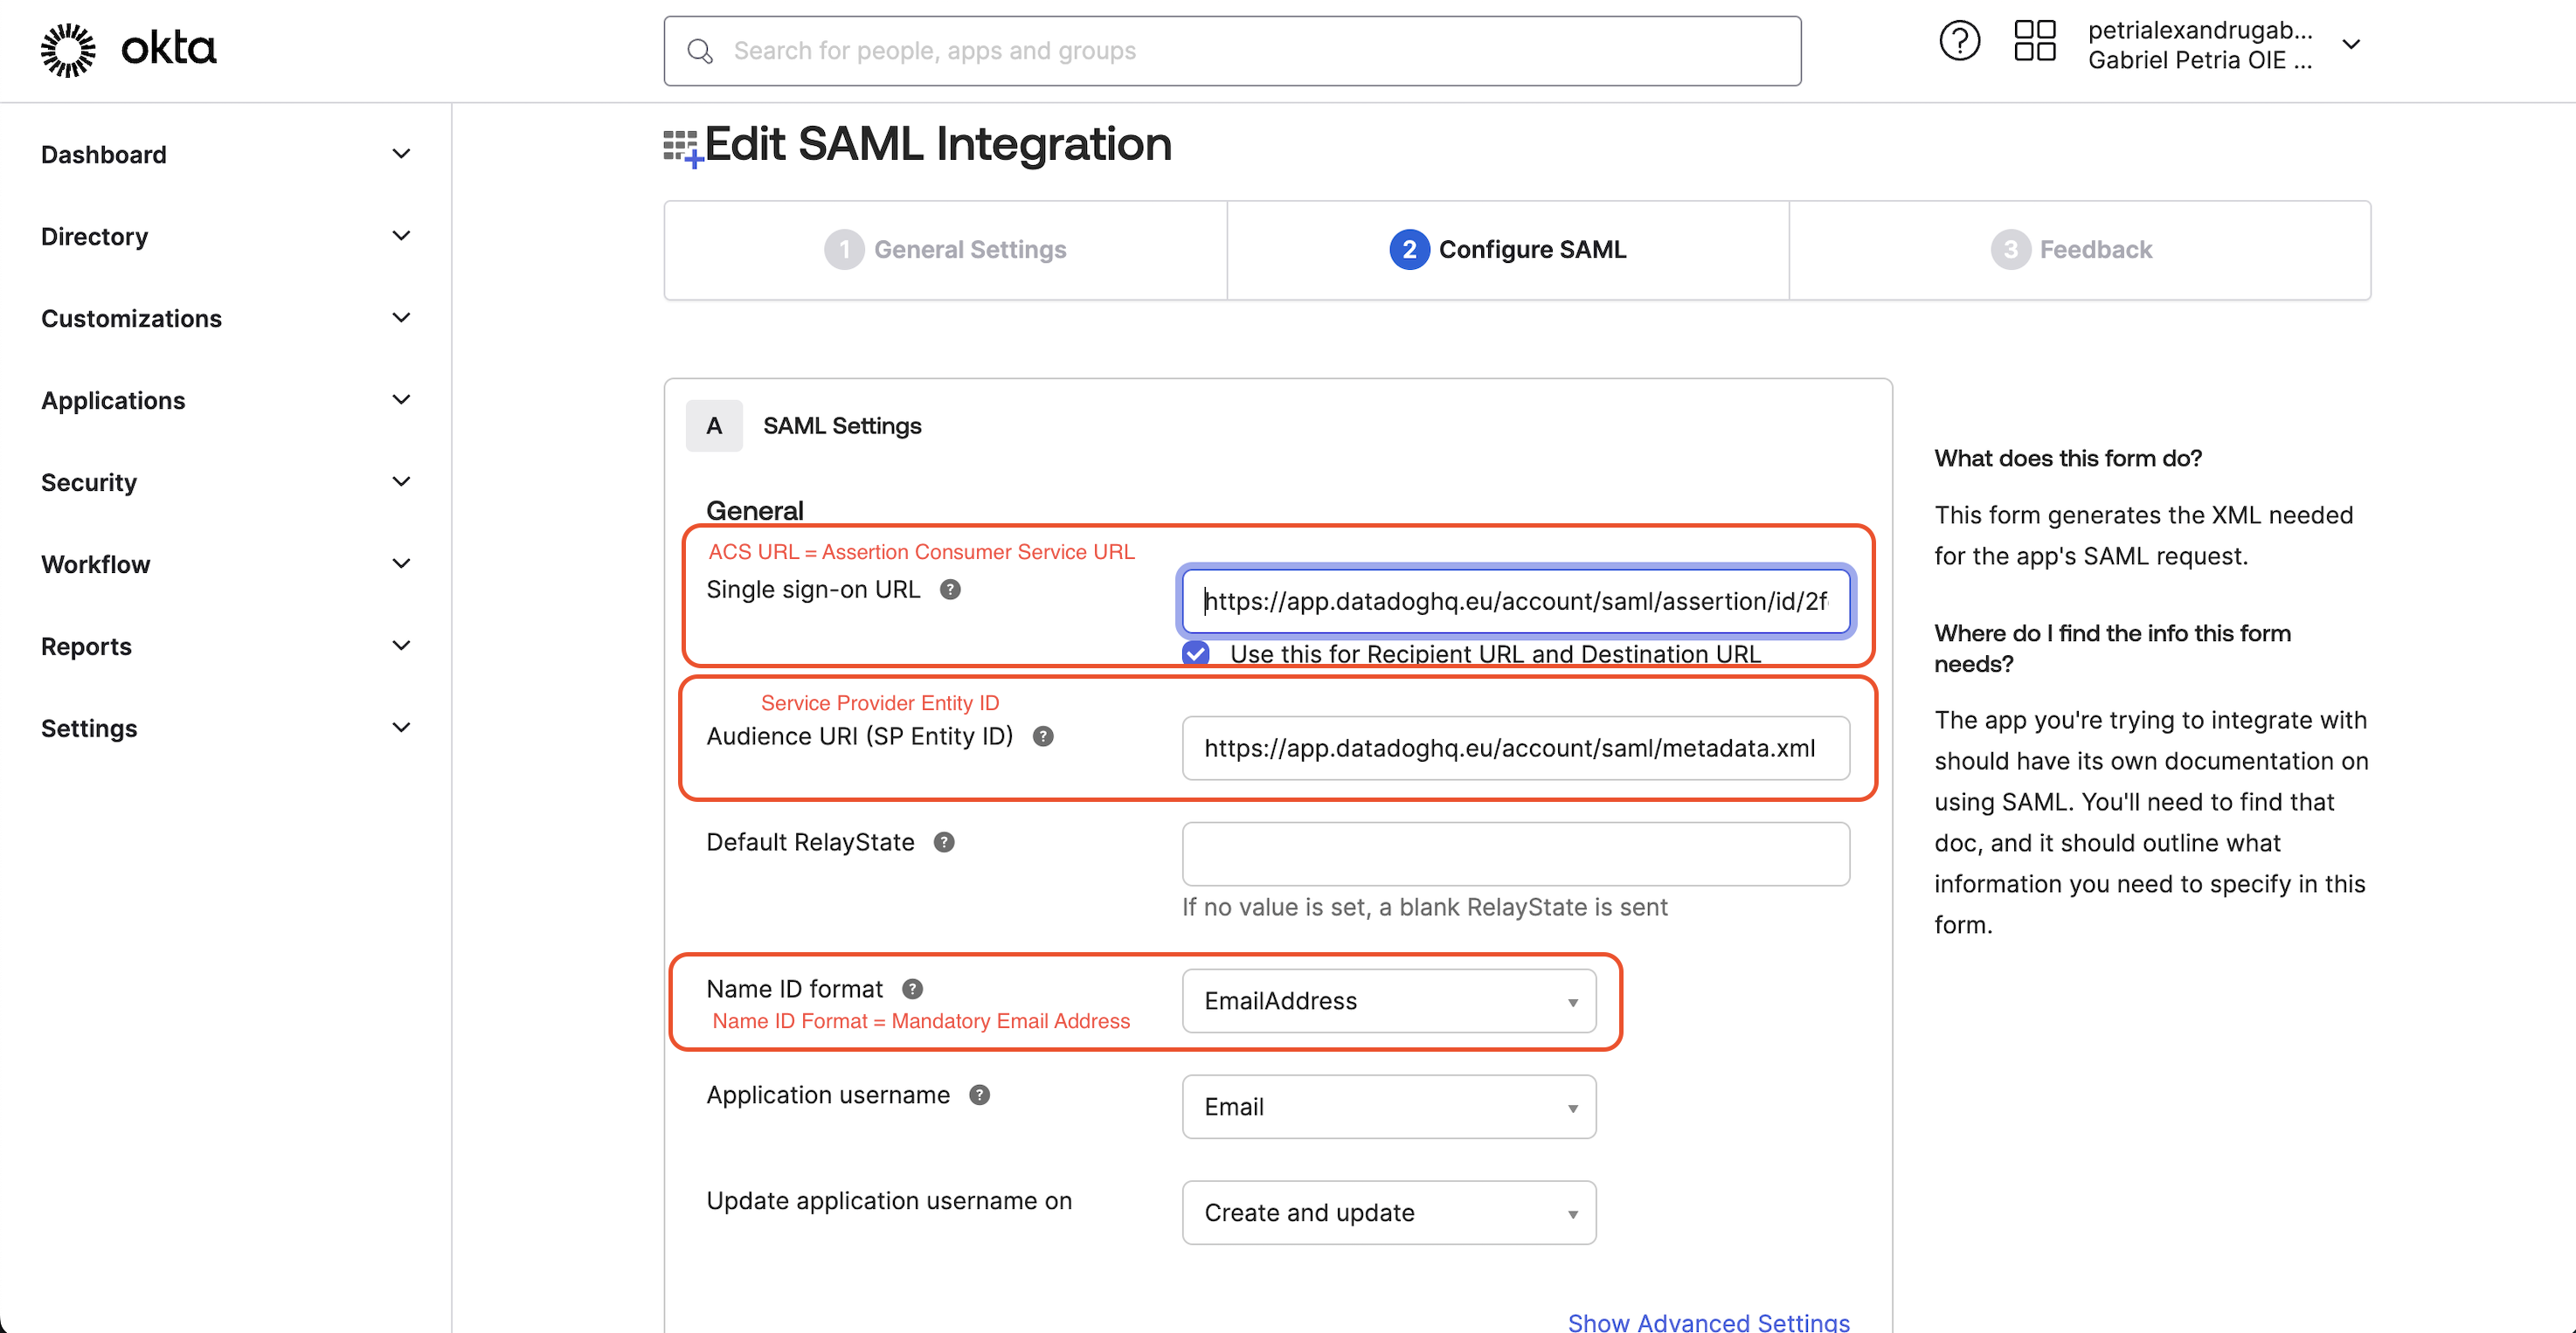Click help icon beside Name ID format

pos(911,989)
